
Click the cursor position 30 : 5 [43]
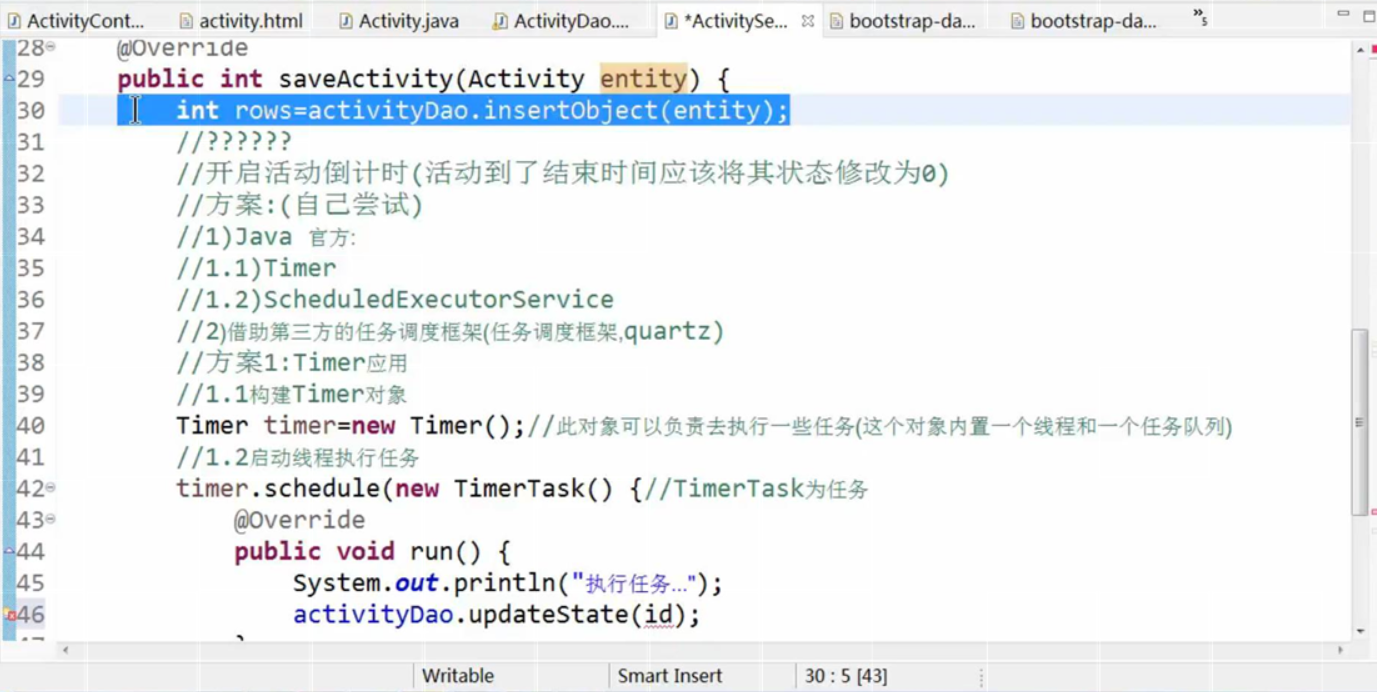click(x=845, y=676)
